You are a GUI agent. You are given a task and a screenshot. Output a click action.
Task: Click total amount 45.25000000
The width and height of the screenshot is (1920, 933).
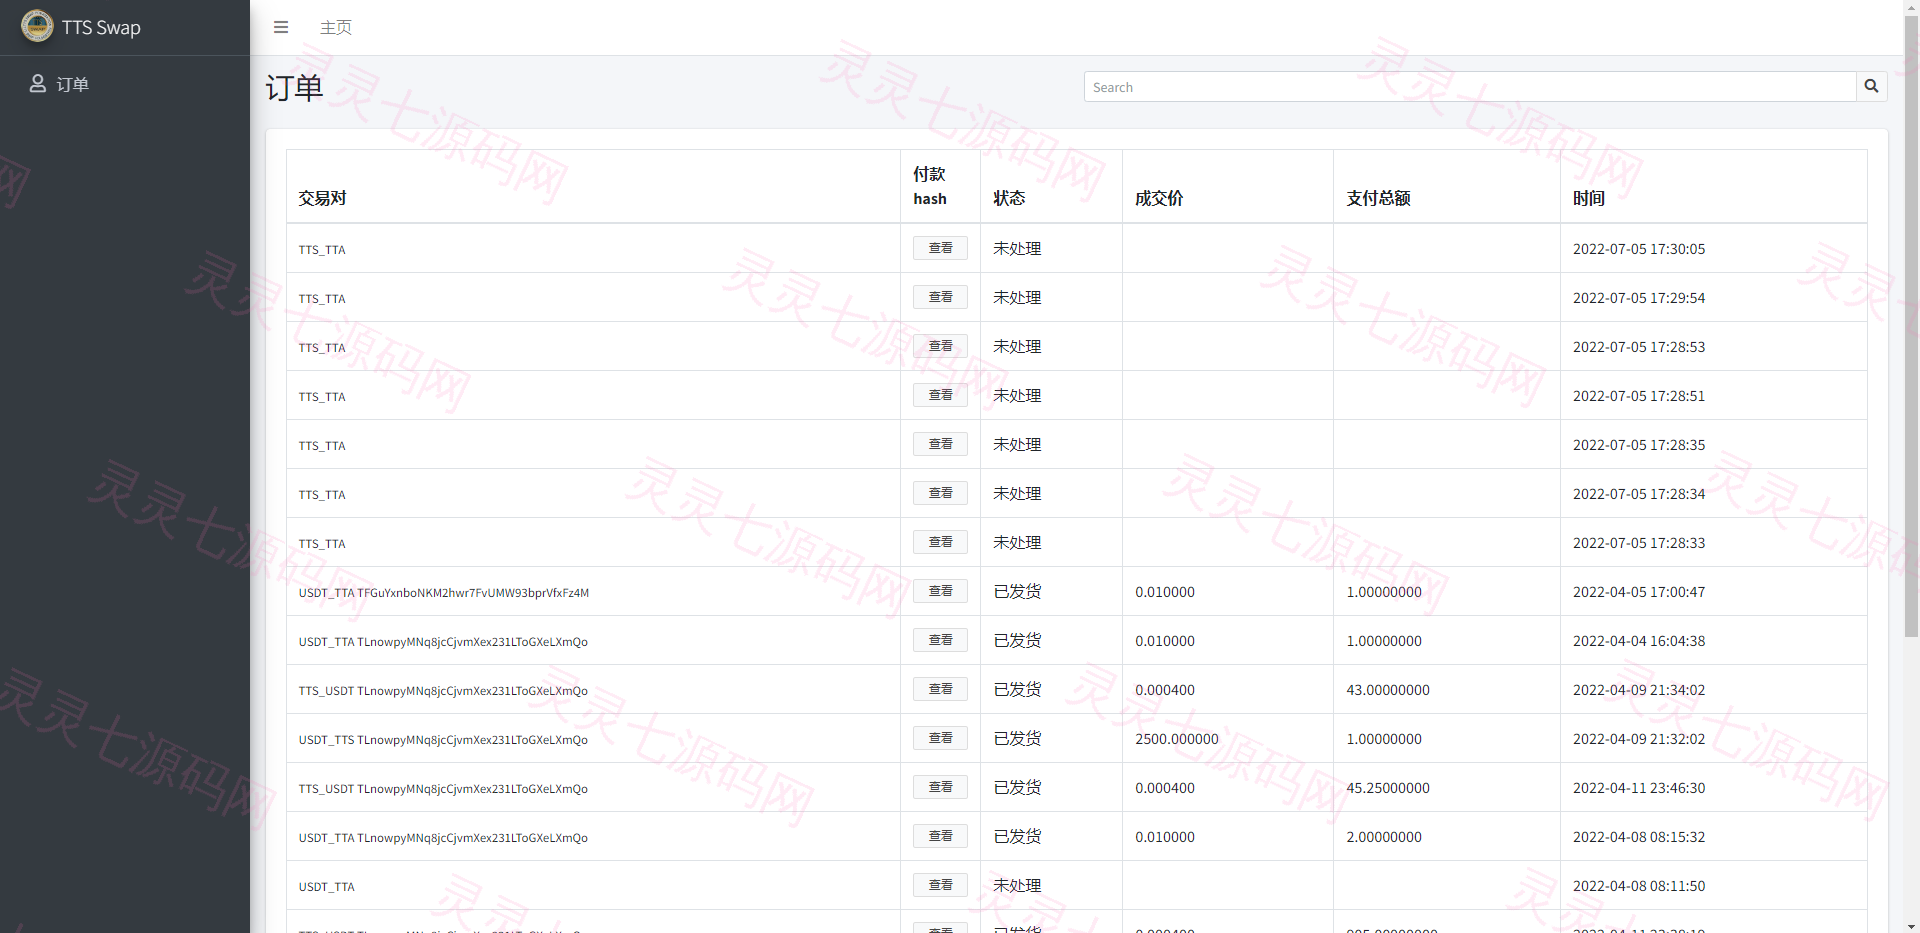click(x=1388, y=788)
